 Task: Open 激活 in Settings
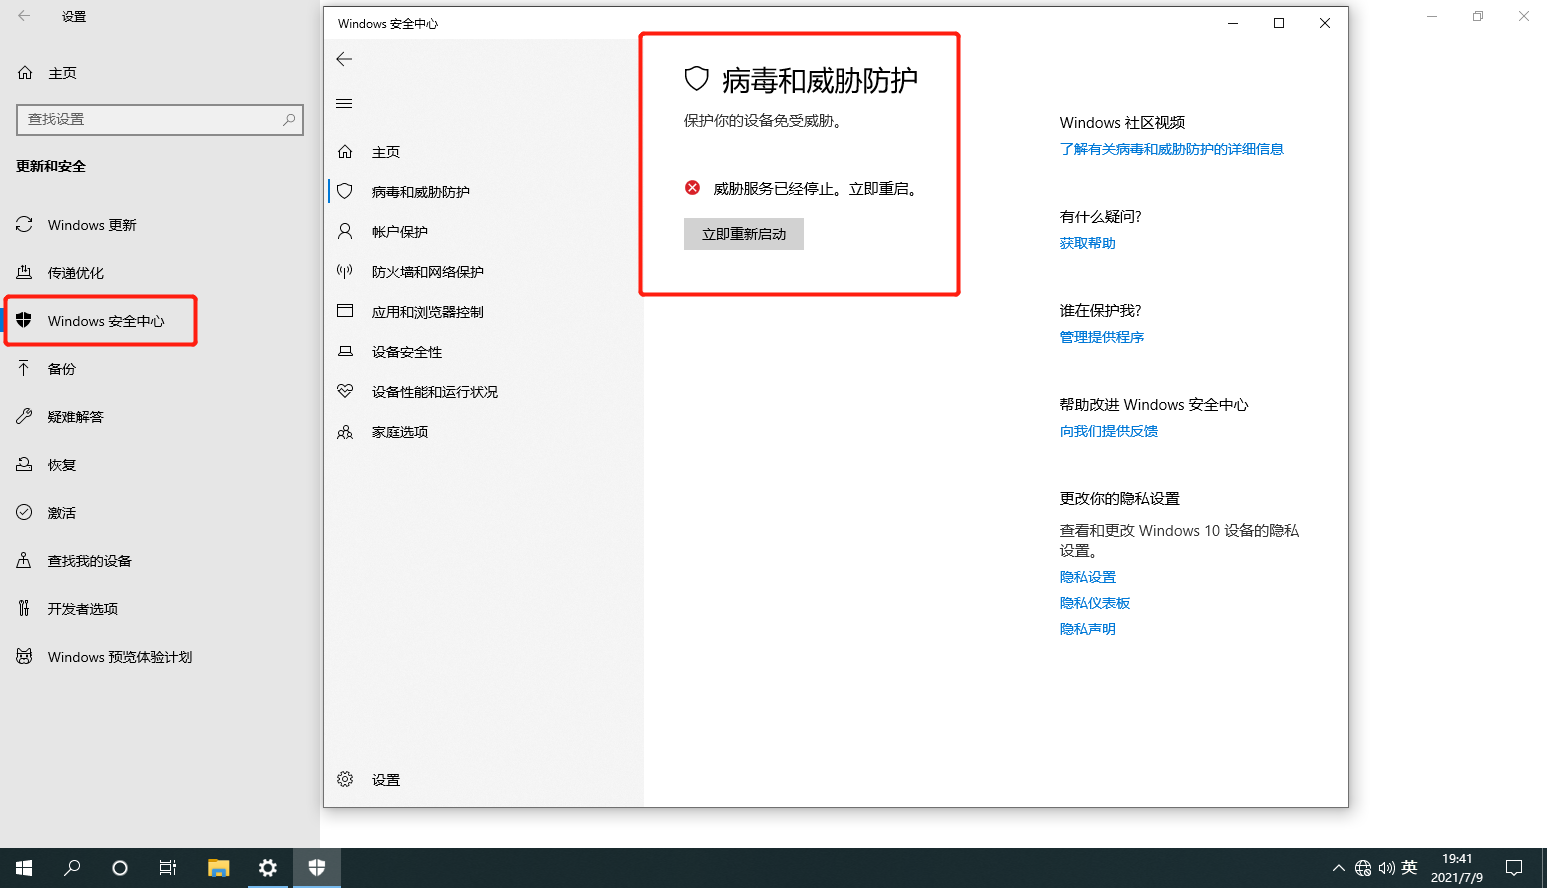pyautogui.click(x=62, y=513)
